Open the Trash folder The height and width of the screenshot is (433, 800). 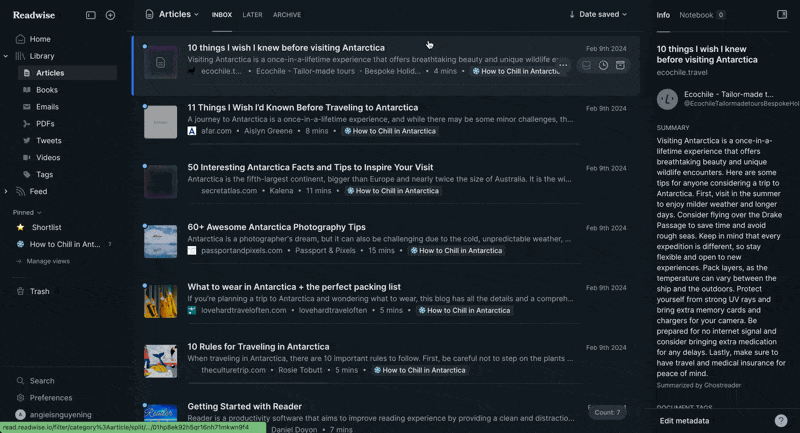[39, 291]
